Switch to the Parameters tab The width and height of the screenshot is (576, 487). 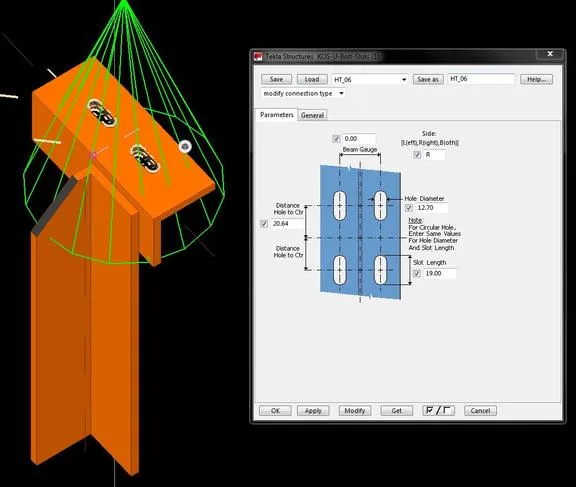click(x=276, y=115)
